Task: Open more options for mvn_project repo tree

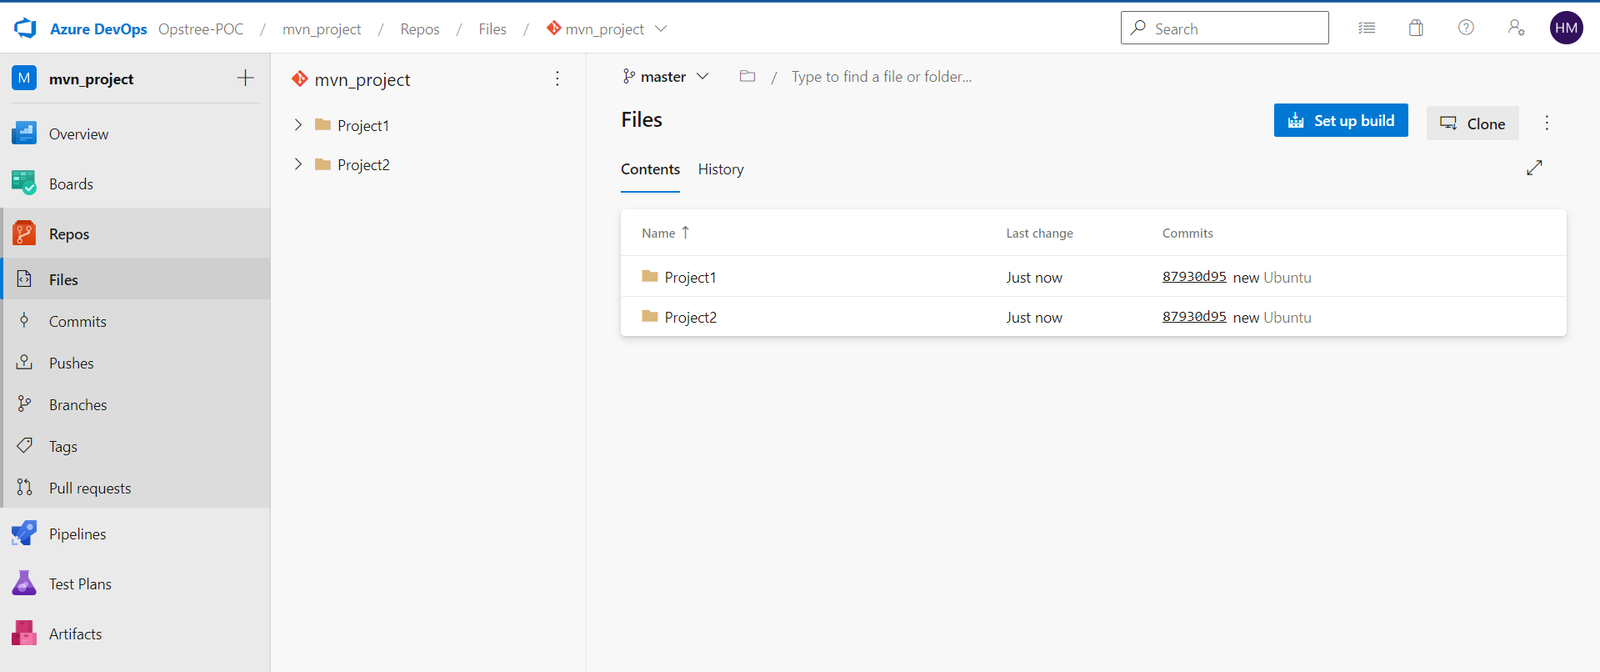Action: [557, 79]
